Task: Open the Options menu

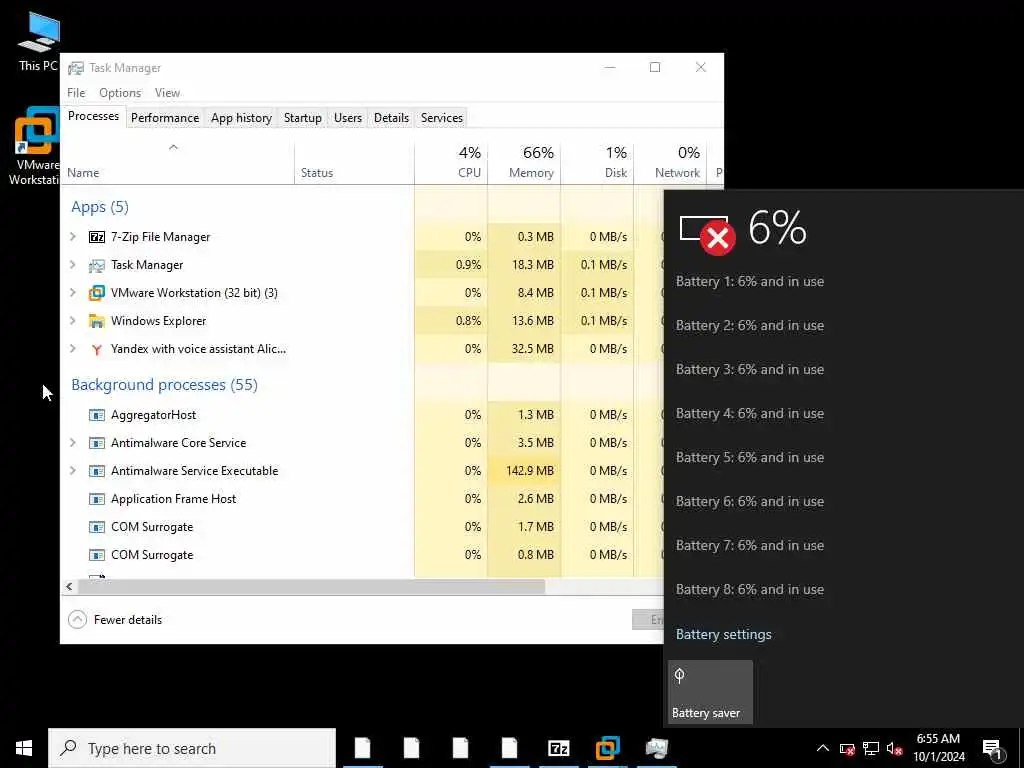Action: 120,93
